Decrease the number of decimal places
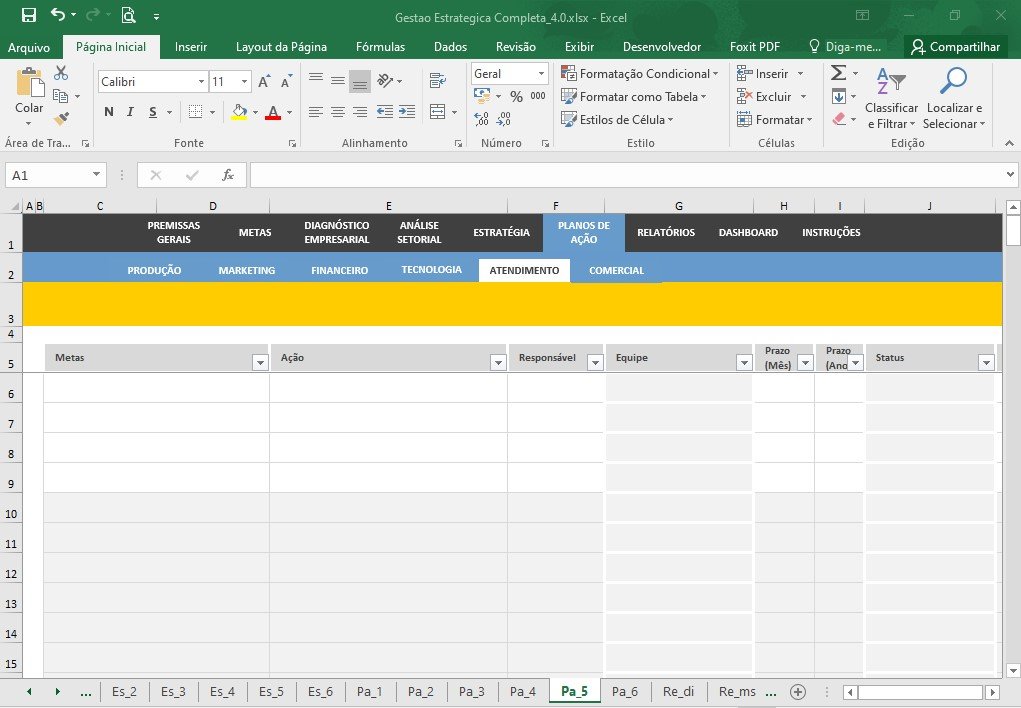Viewport: 1021px width, 708px height. point(504,119)
